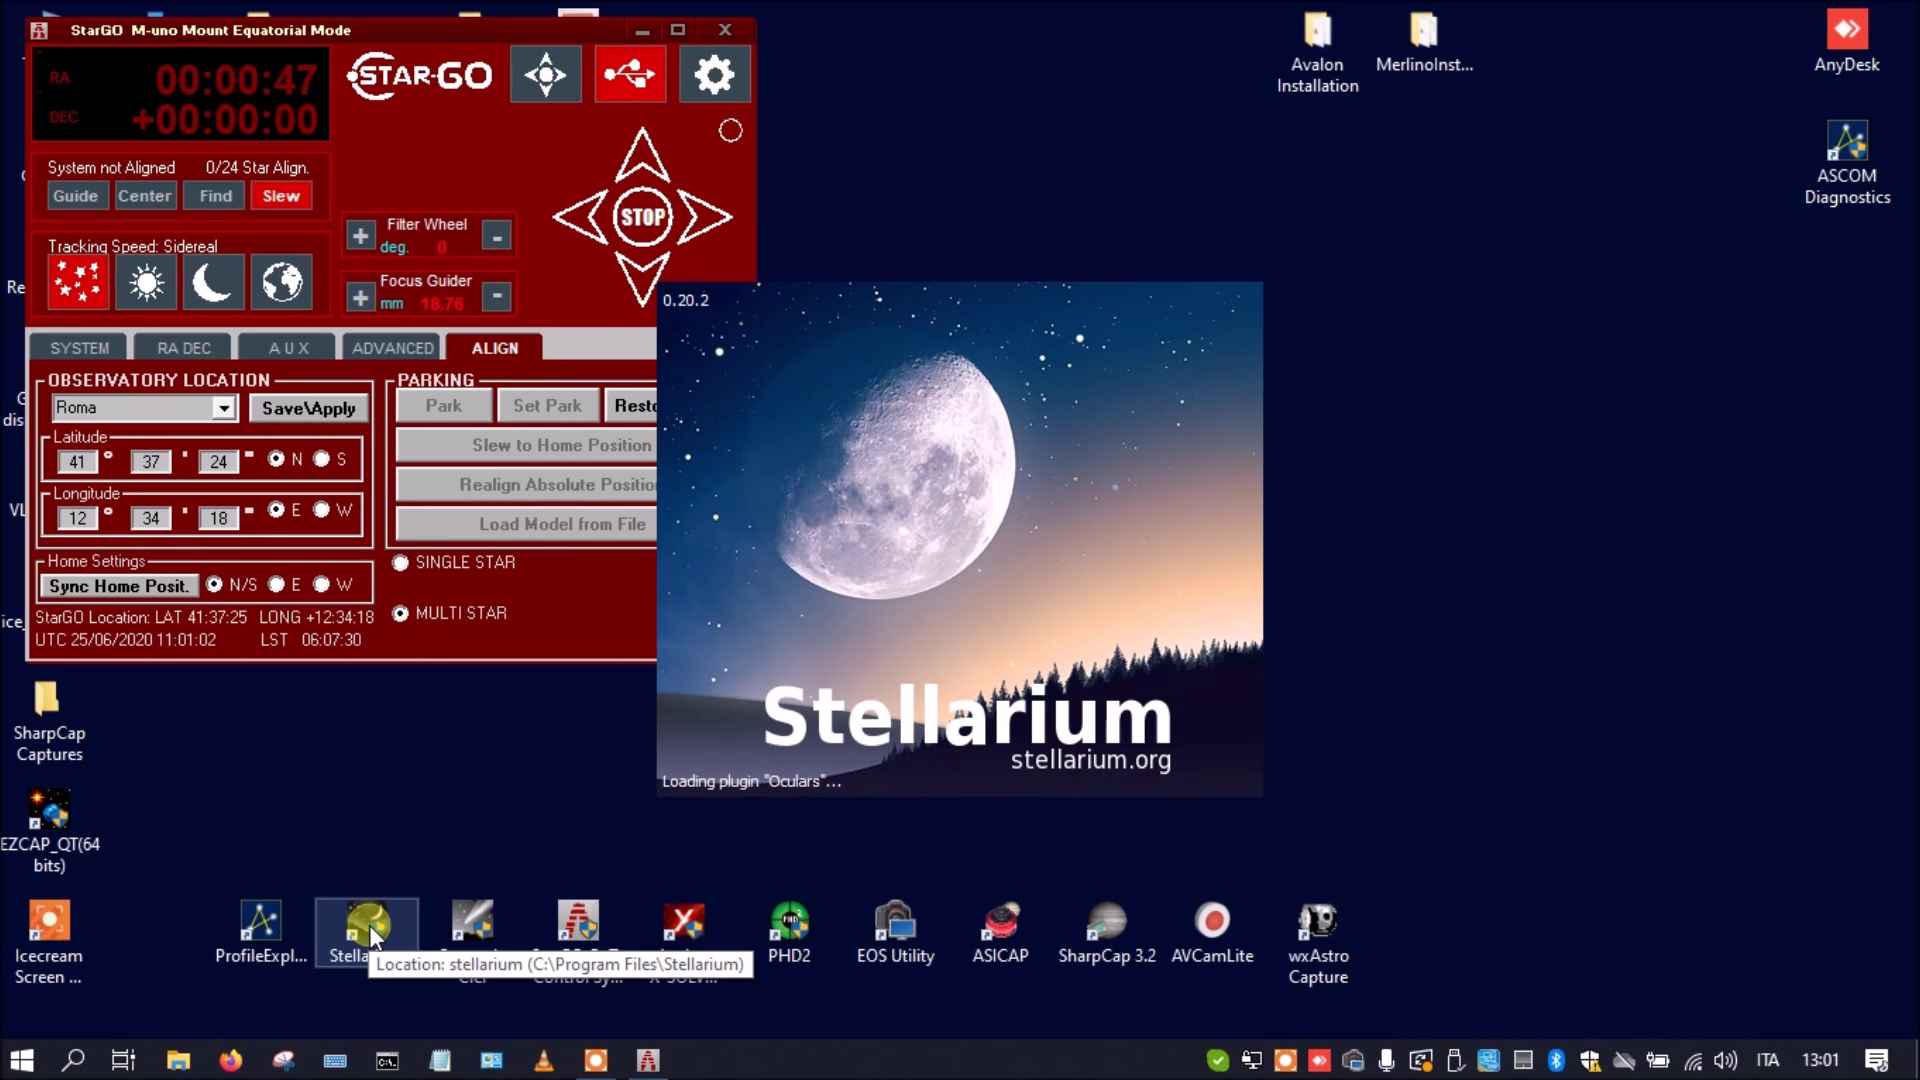This screenshot has height=1080, width=1920.
Task: Select sidereal tracking (stars icon)
Action: click(x=78, y=282)
